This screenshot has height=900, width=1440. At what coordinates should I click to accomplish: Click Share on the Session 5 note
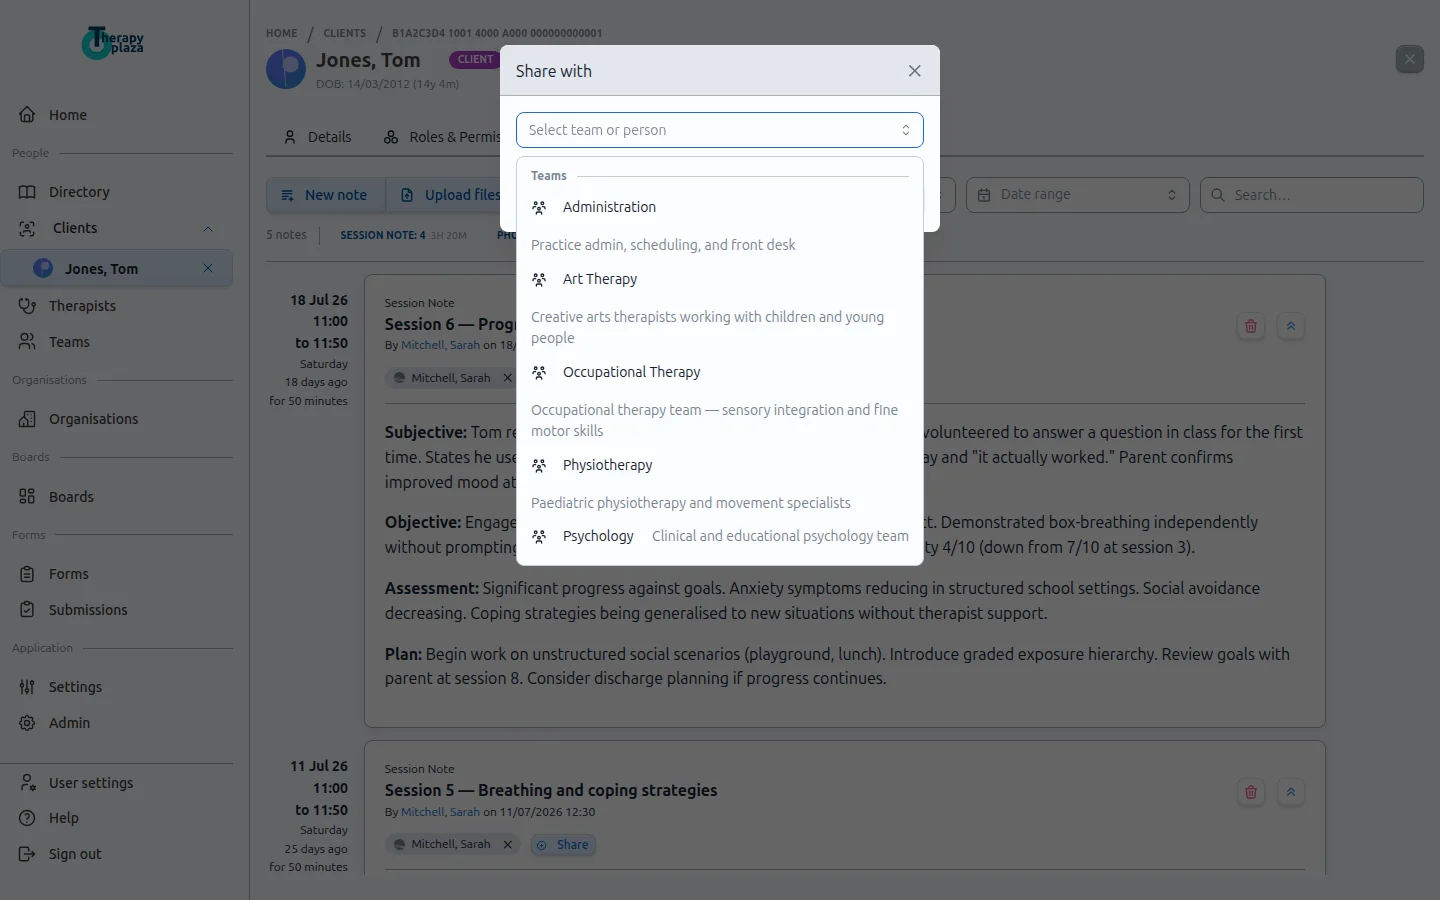(x=563, y=845)
